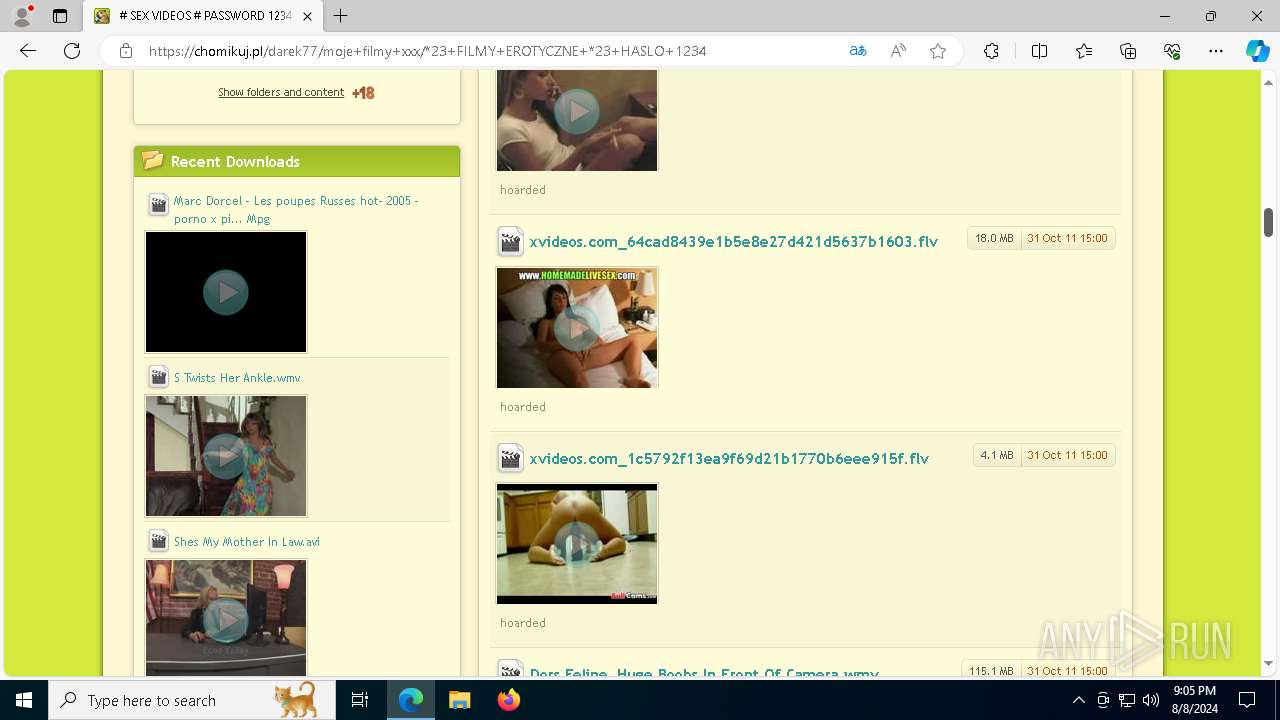Click the Type here to search box
This screenshot has width=1280, height=720.
[x=192, y=700]
